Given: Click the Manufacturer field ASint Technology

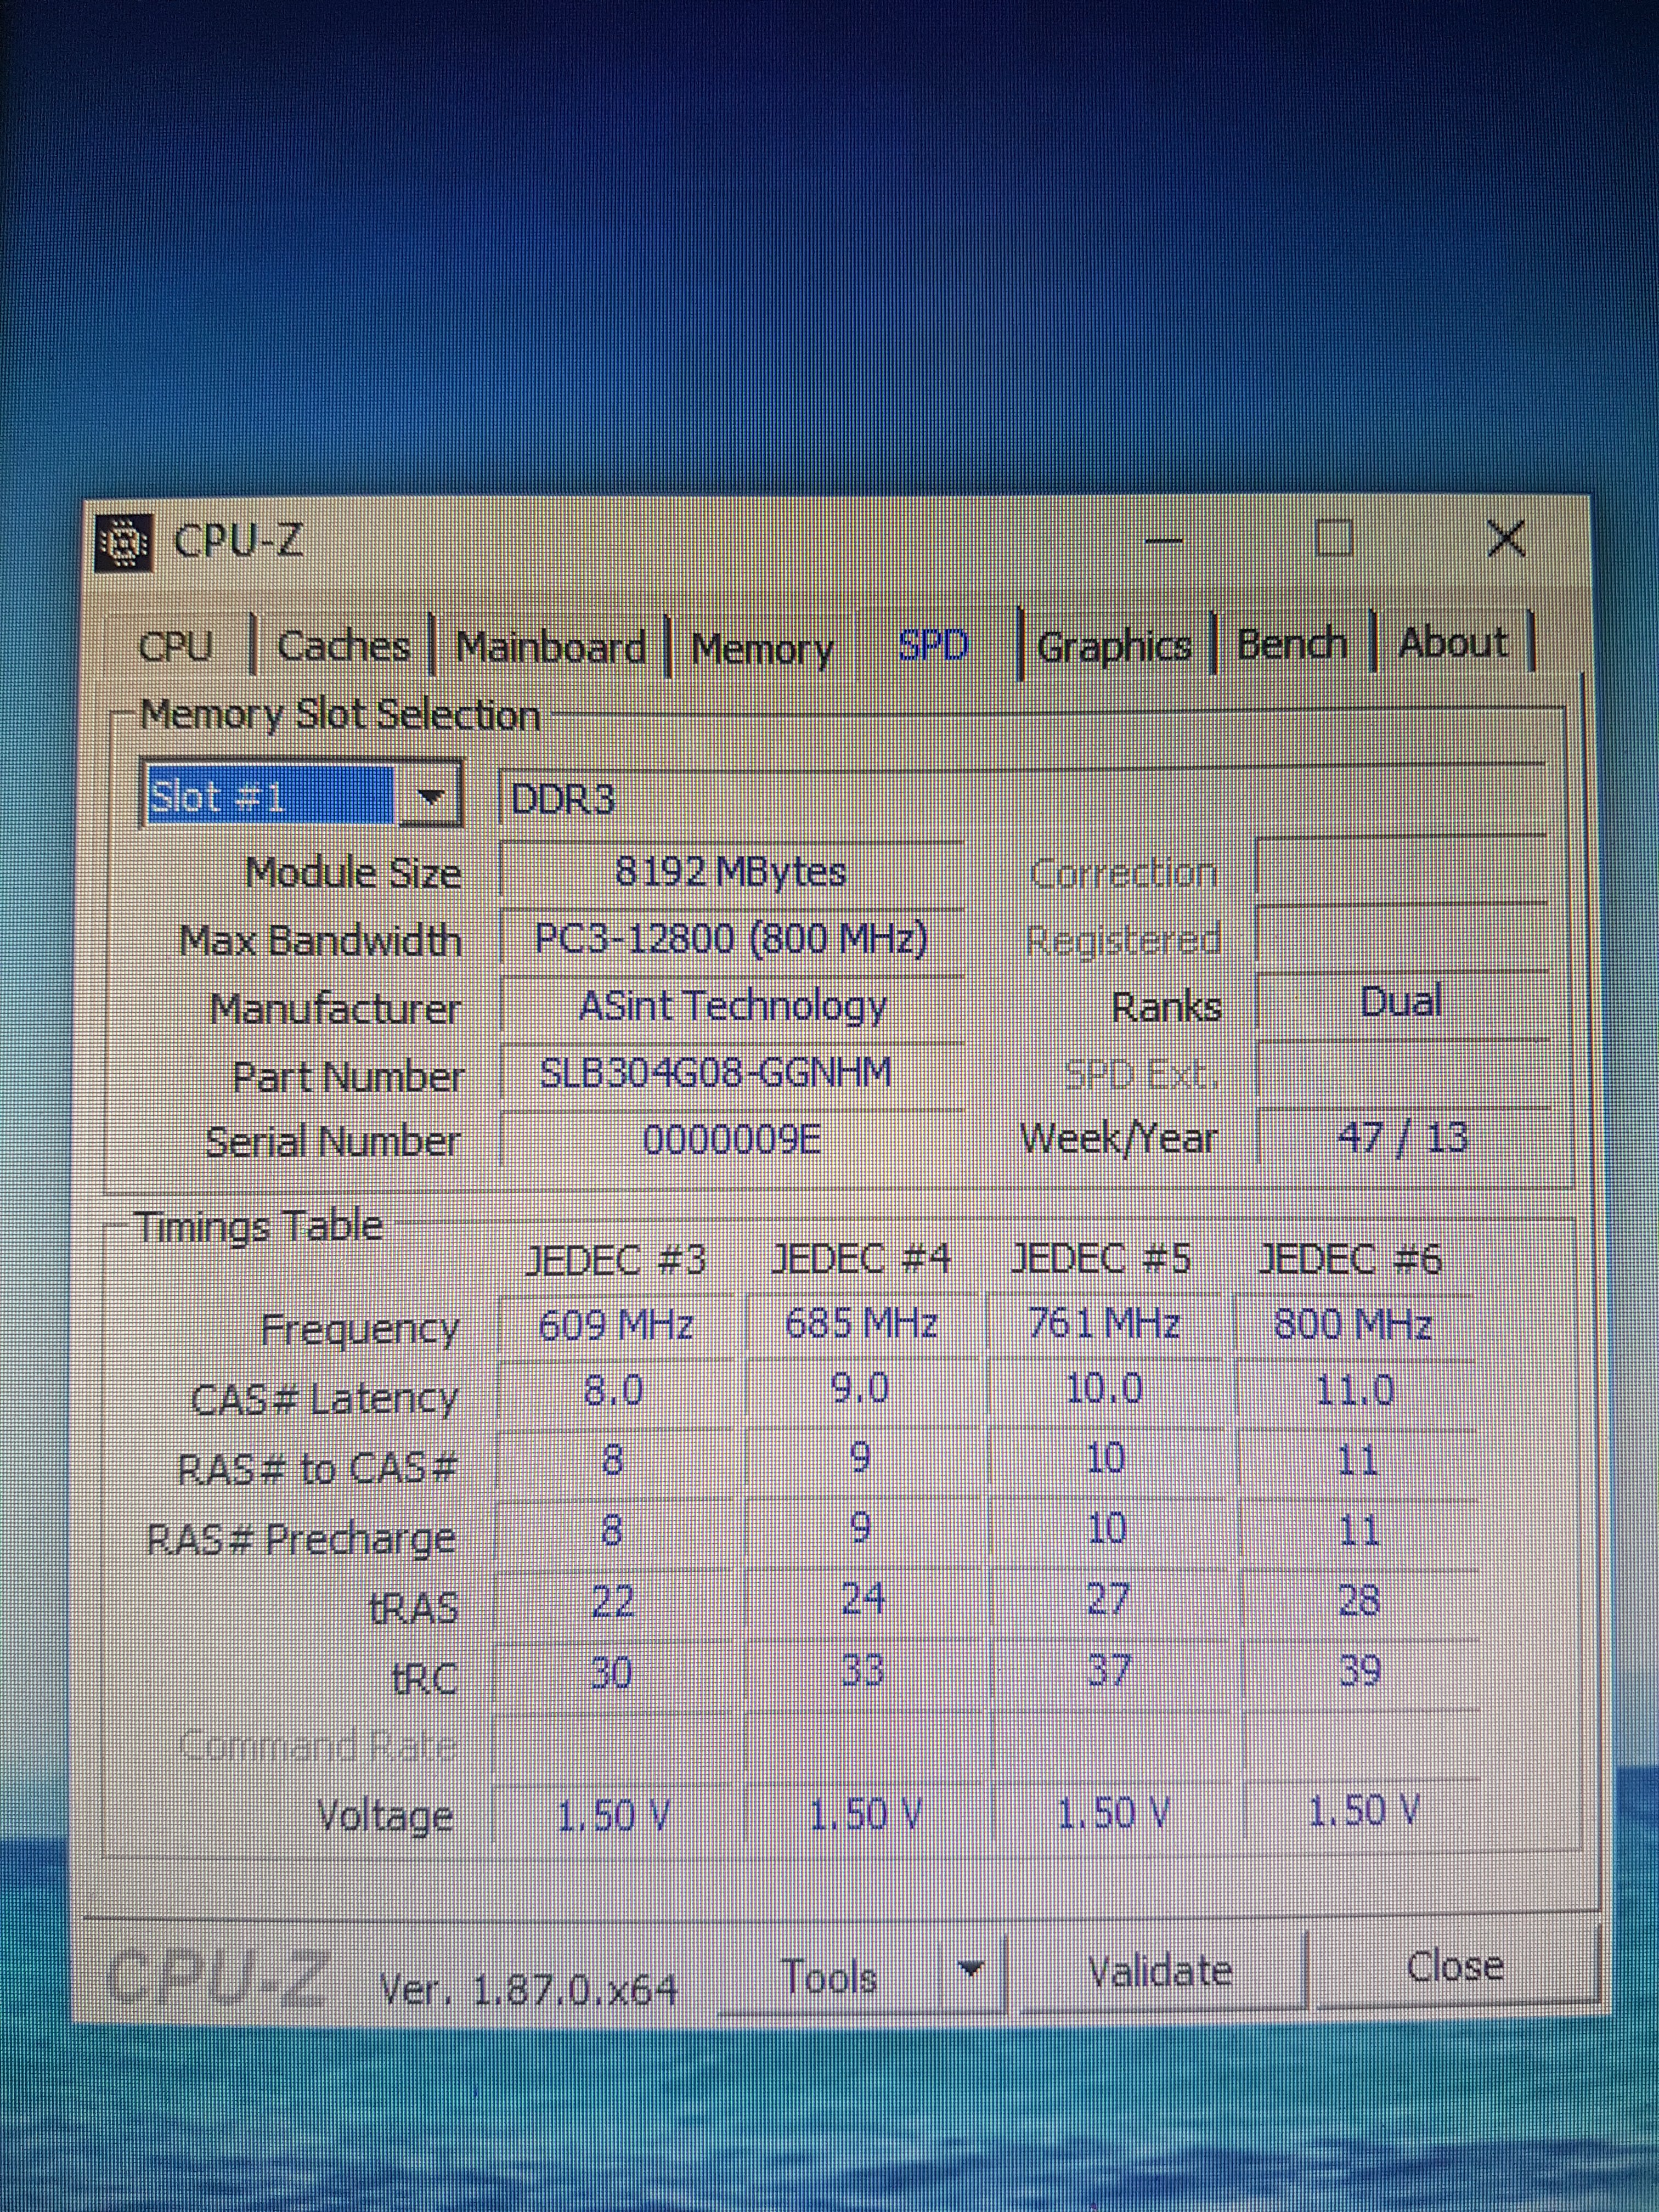Looking at the screenshot, I should [732, 1006].
